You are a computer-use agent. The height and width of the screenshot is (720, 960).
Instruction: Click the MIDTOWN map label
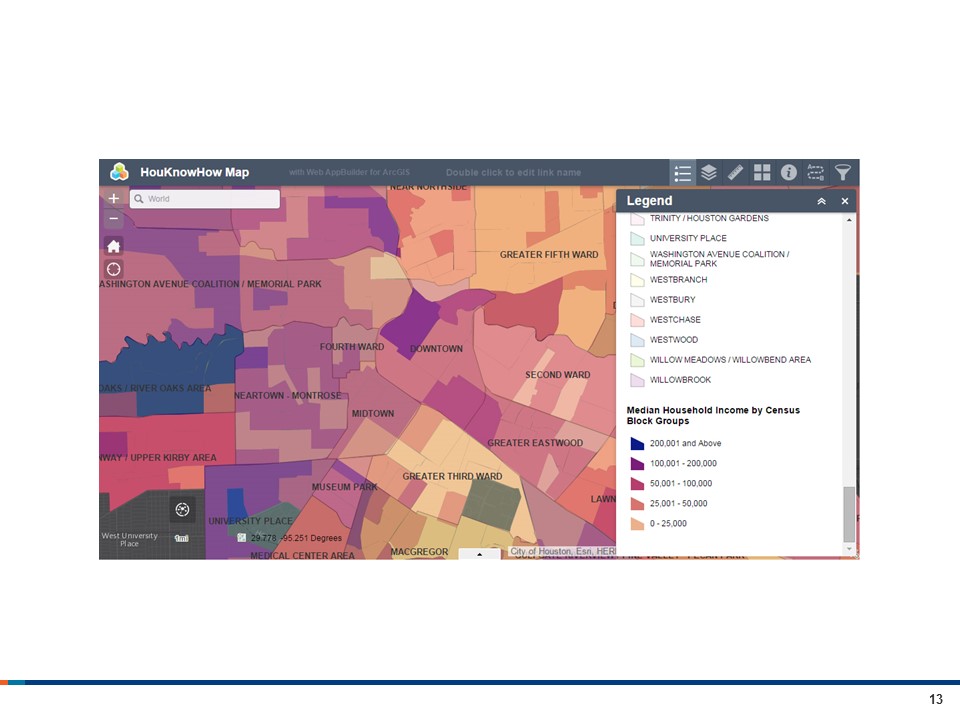(x=373, y=414)
